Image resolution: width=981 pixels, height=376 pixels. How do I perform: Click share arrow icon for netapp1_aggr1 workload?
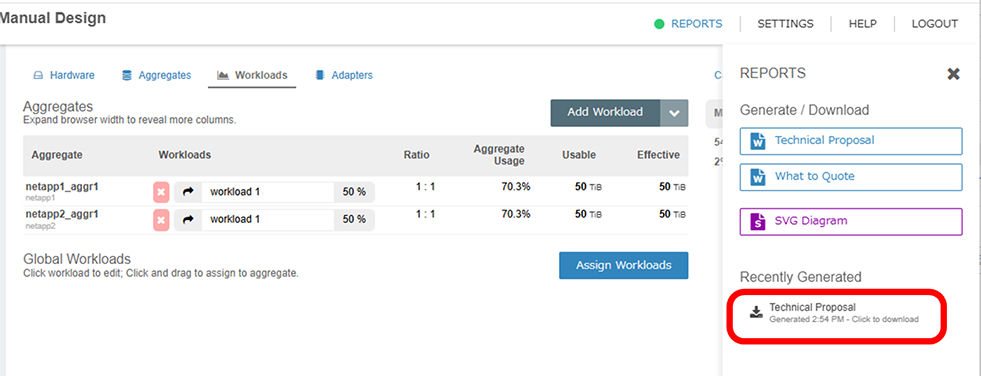coord(188,192)
